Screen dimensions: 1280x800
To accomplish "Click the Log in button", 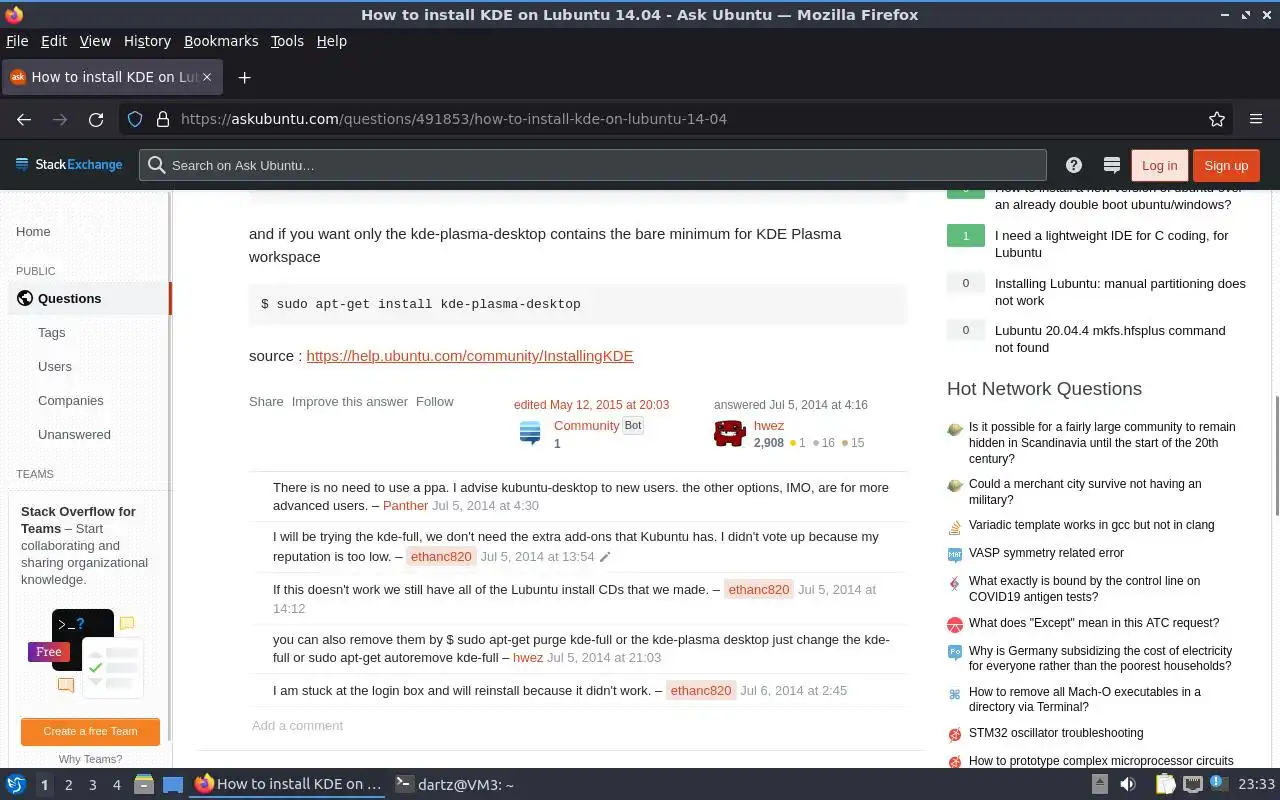I will pyautogui.click(x=1159, y=166).
